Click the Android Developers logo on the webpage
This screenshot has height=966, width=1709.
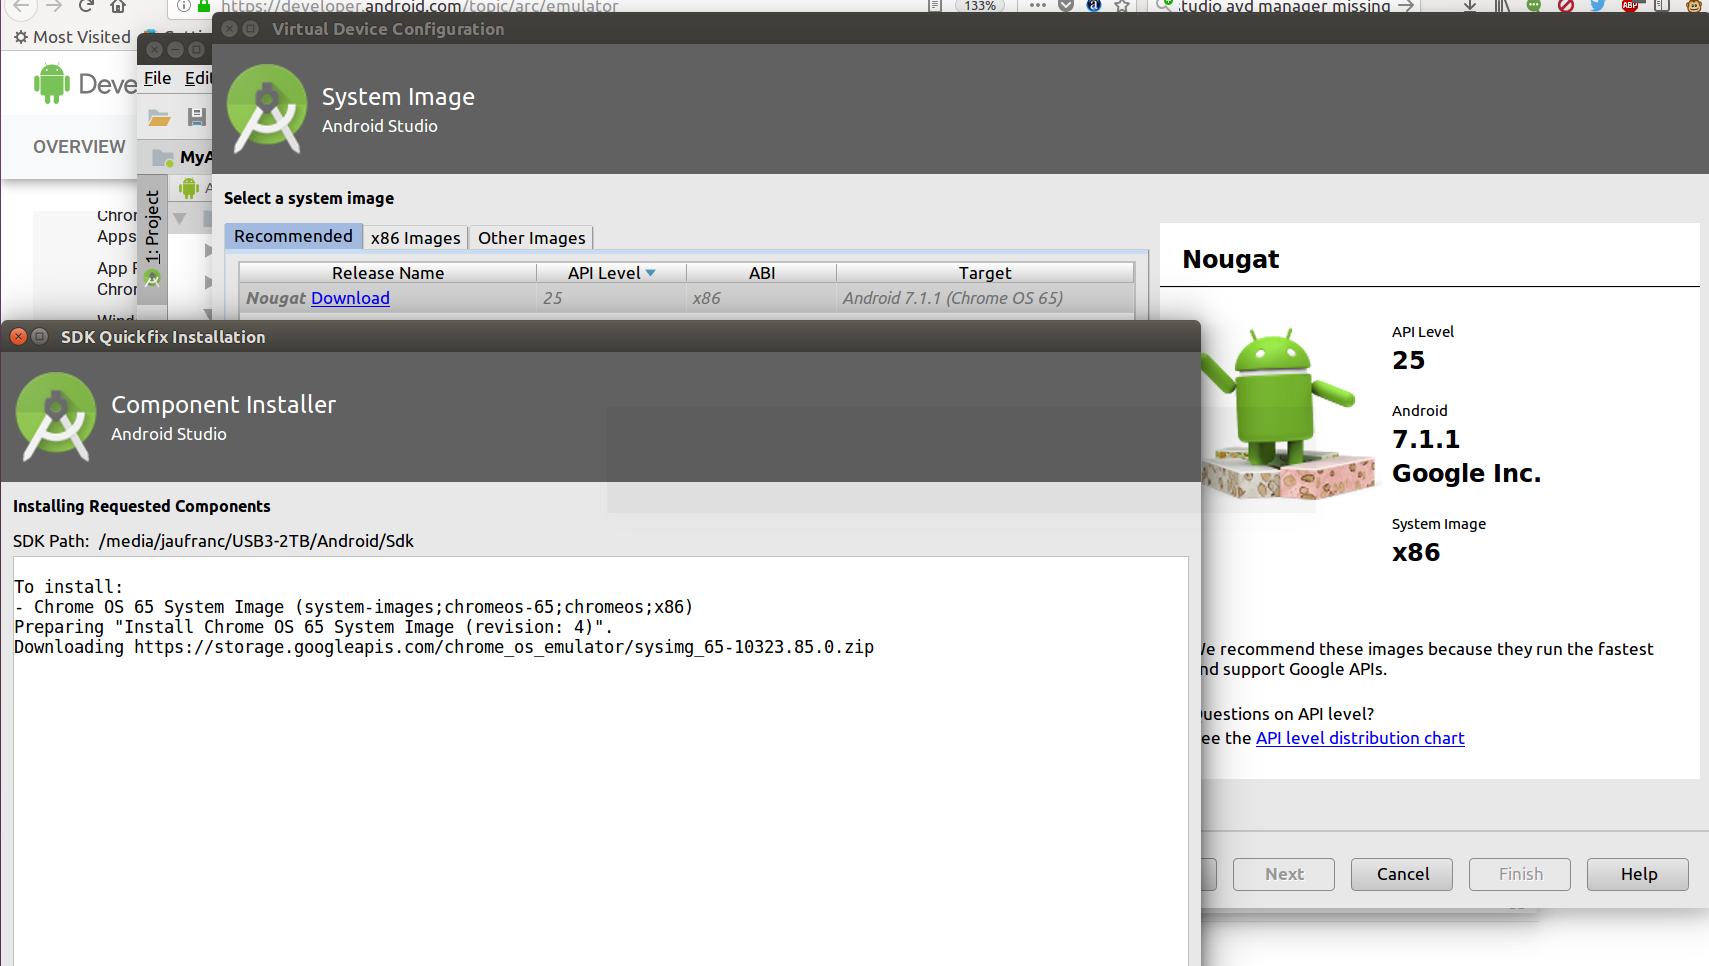pyautogui.click(x=84, y=83)
